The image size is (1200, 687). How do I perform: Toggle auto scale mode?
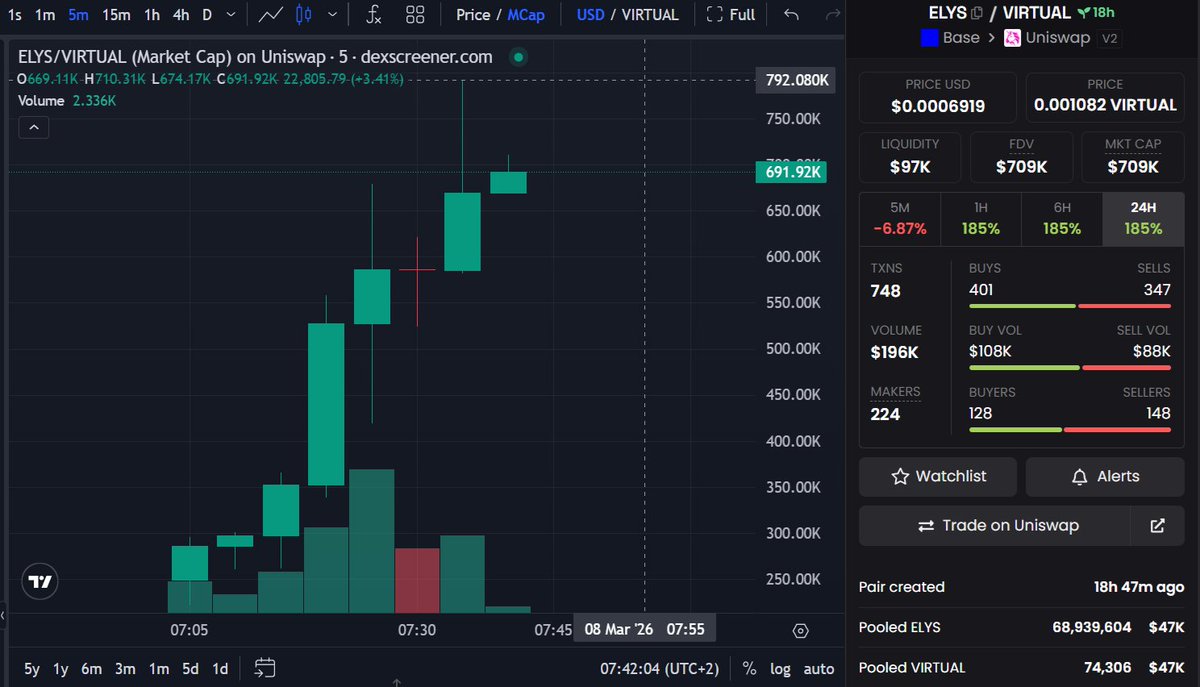click(x=819, y=668)
